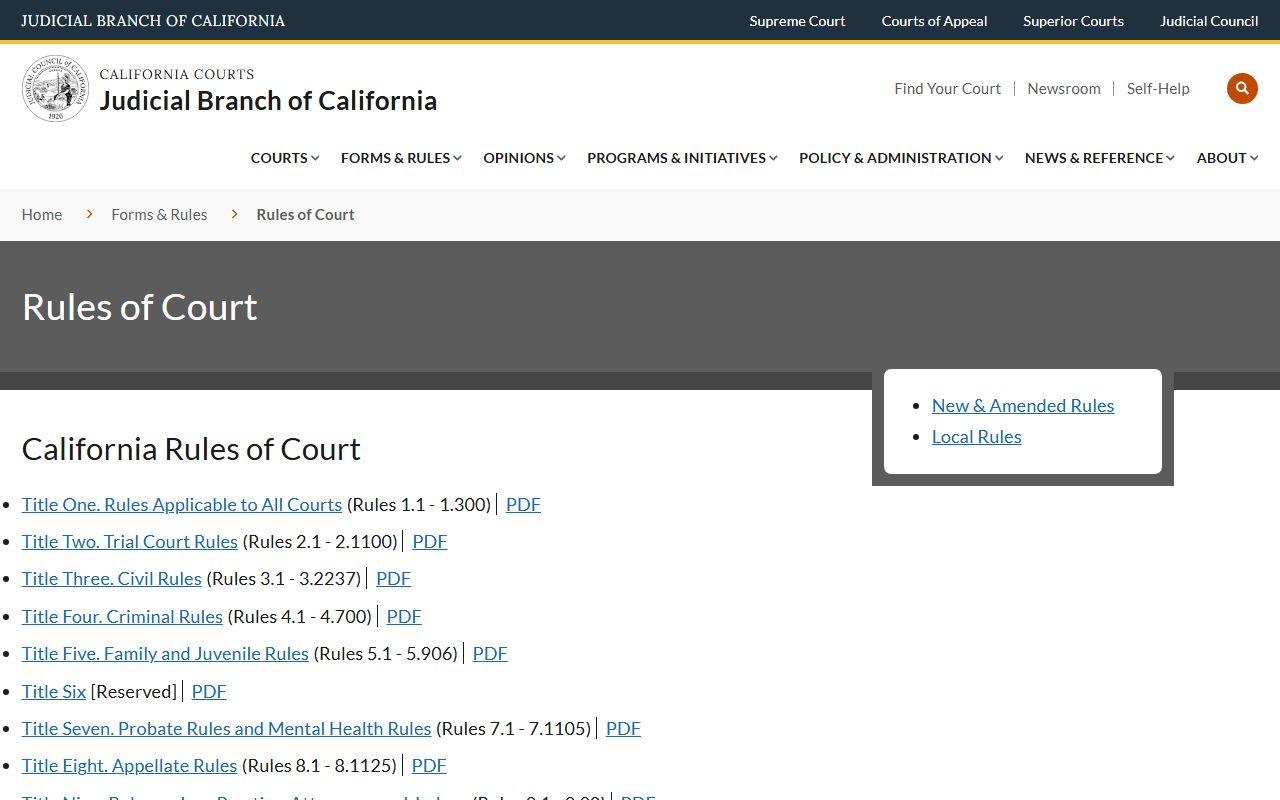The height and width of the screenshot is (800, 1280).
Task: Open Title Four. Criminal Rules
Action: pyautogui.click(x=122, y=616)
